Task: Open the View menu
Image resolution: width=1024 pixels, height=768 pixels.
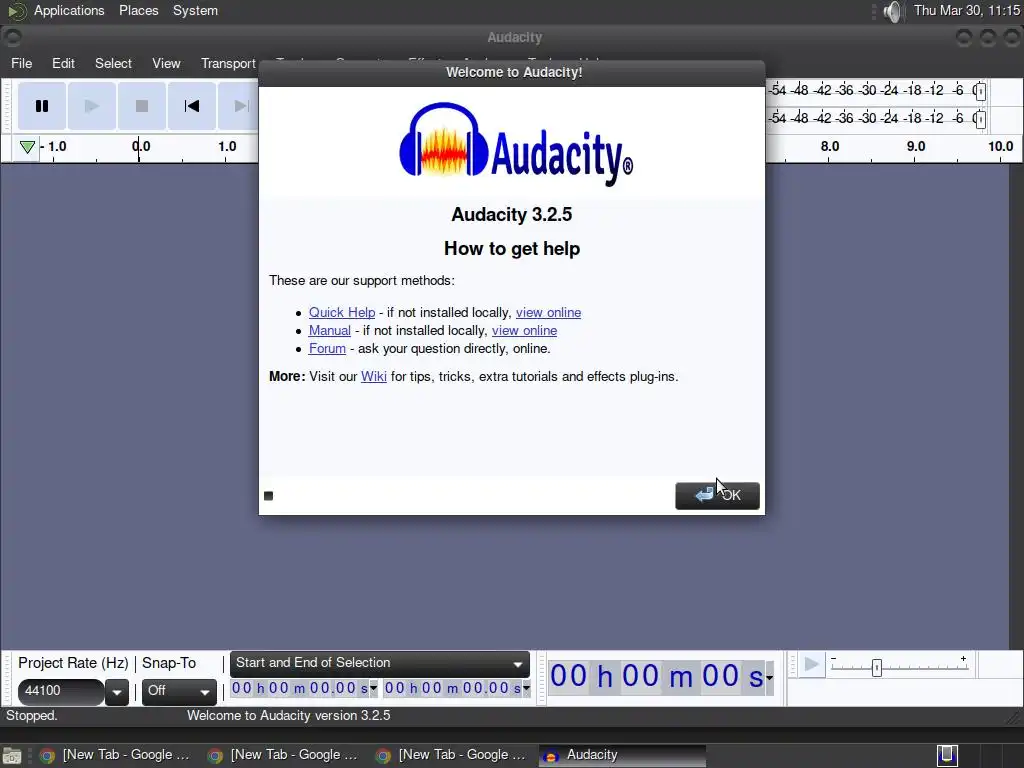Action: [x=166, y=63]
